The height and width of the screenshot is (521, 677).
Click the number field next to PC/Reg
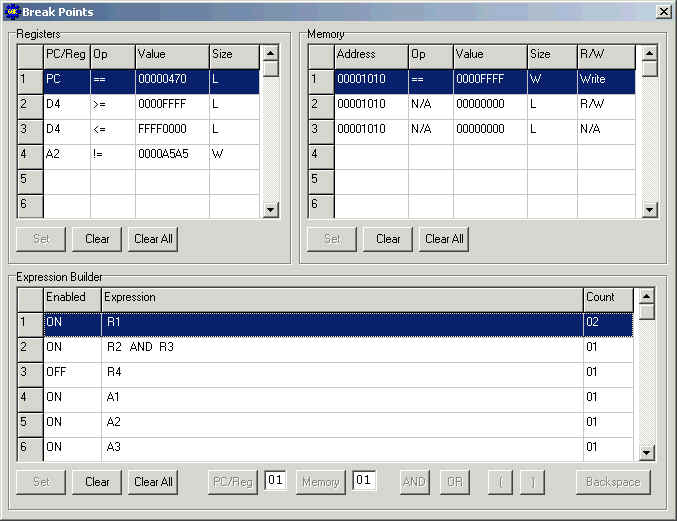pos(275,480)
